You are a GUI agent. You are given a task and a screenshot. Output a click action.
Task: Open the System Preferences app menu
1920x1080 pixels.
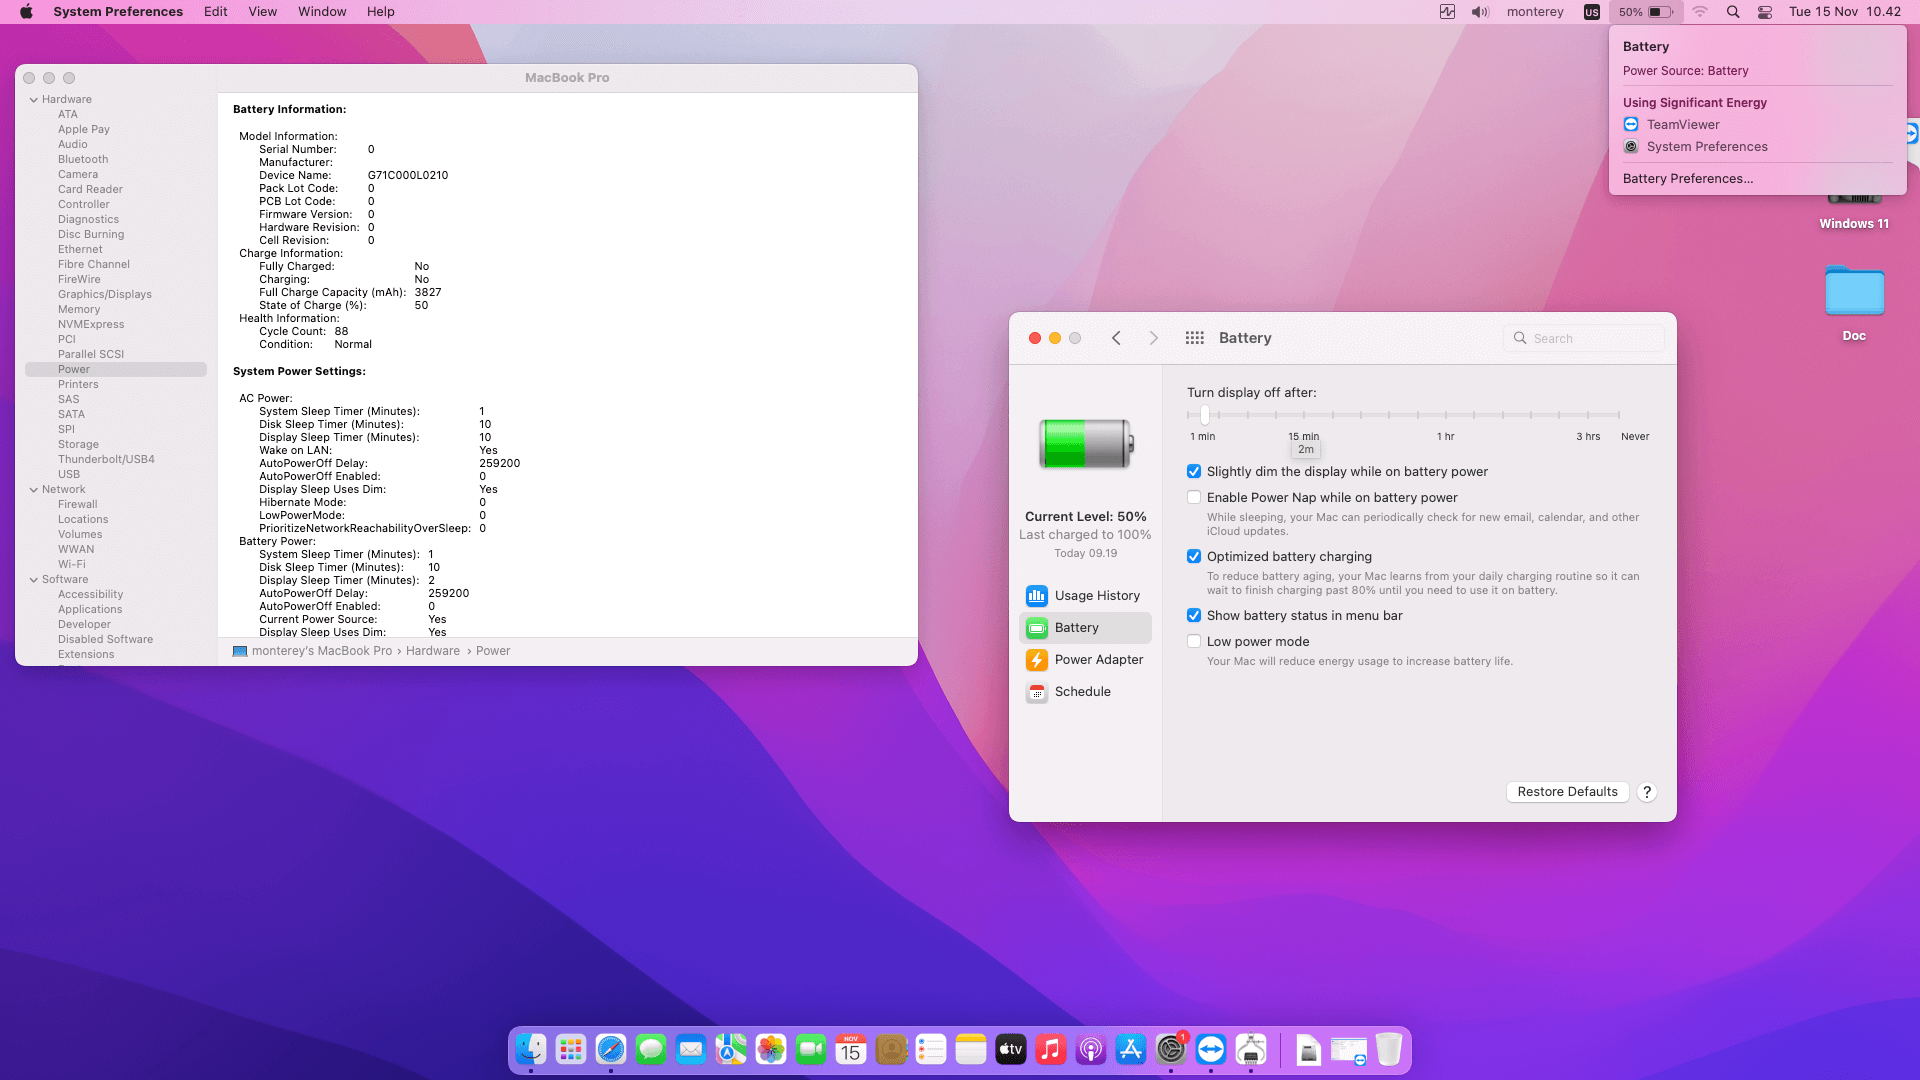click(118, 12)
